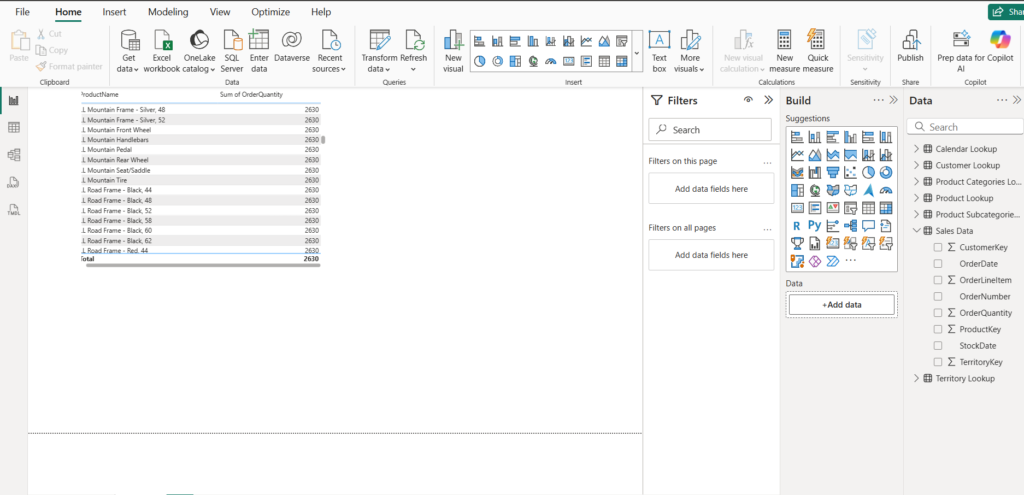1024x495 pixels.
Task: Open Model view from left sidebar
Action: pos(14,155)
